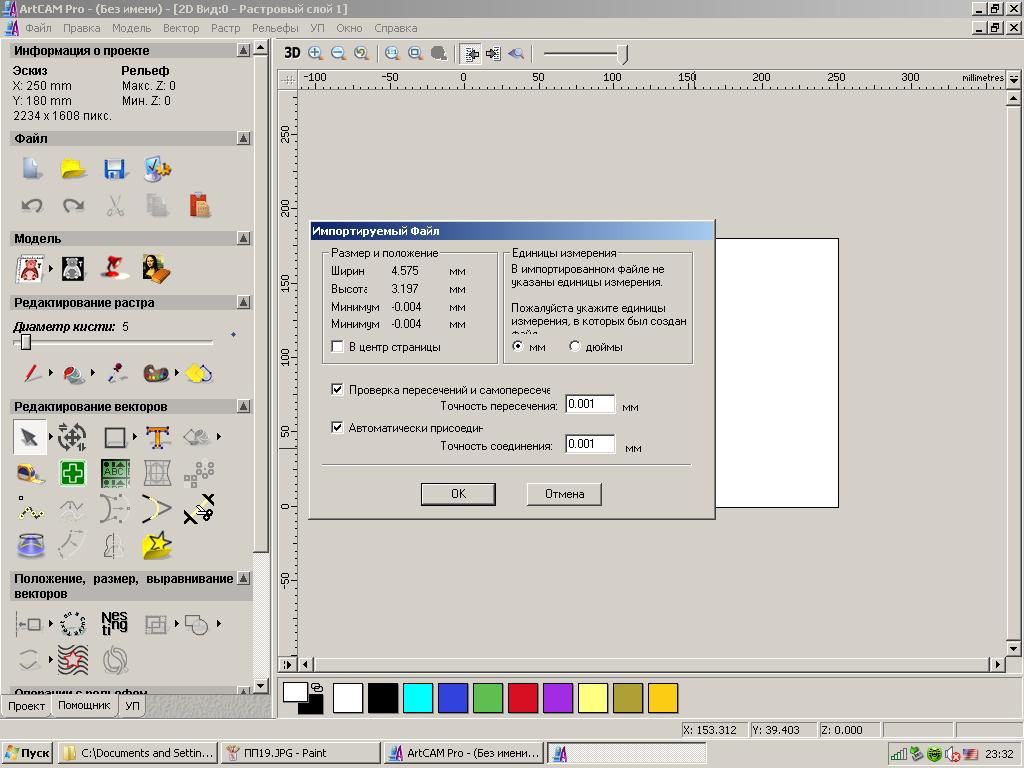Collapse 'Редактирование векторов' section
This screenshot has height=768, width=1024.
click(x=244, y=406)
